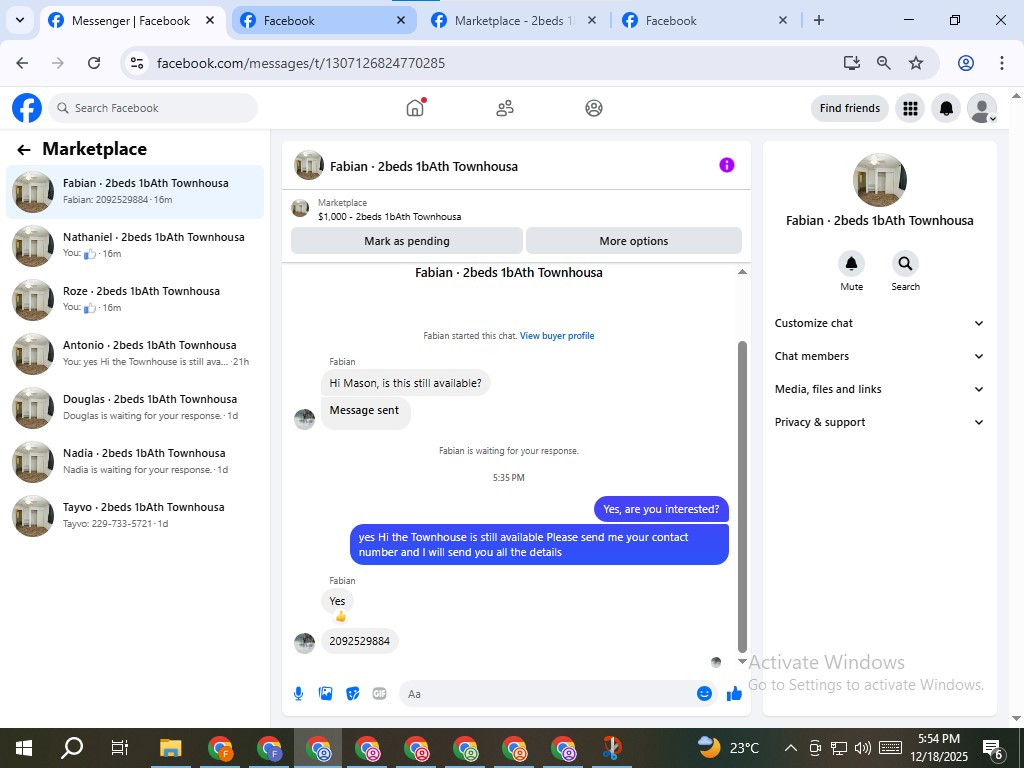
Task: Expand the Chat members section
Action: coord(879,356)
